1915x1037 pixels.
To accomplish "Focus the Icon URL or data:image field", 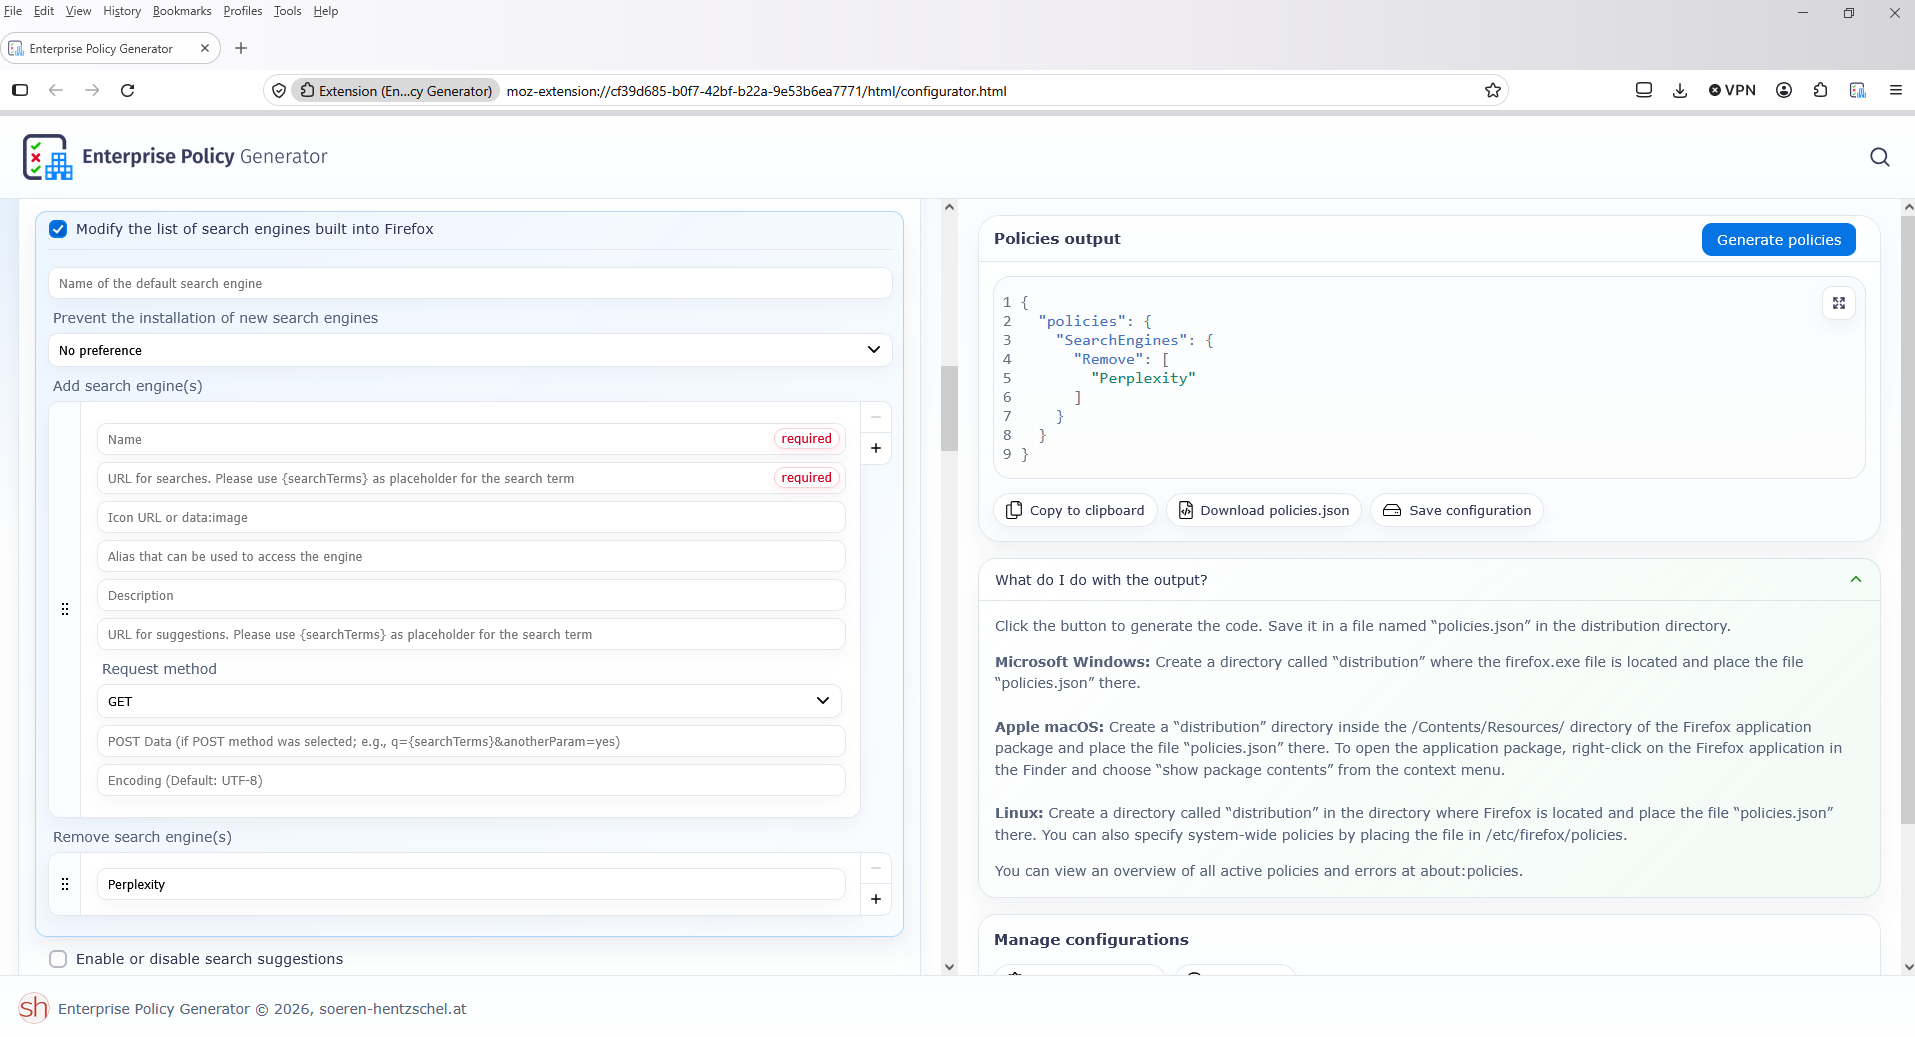I will point(471,517).
